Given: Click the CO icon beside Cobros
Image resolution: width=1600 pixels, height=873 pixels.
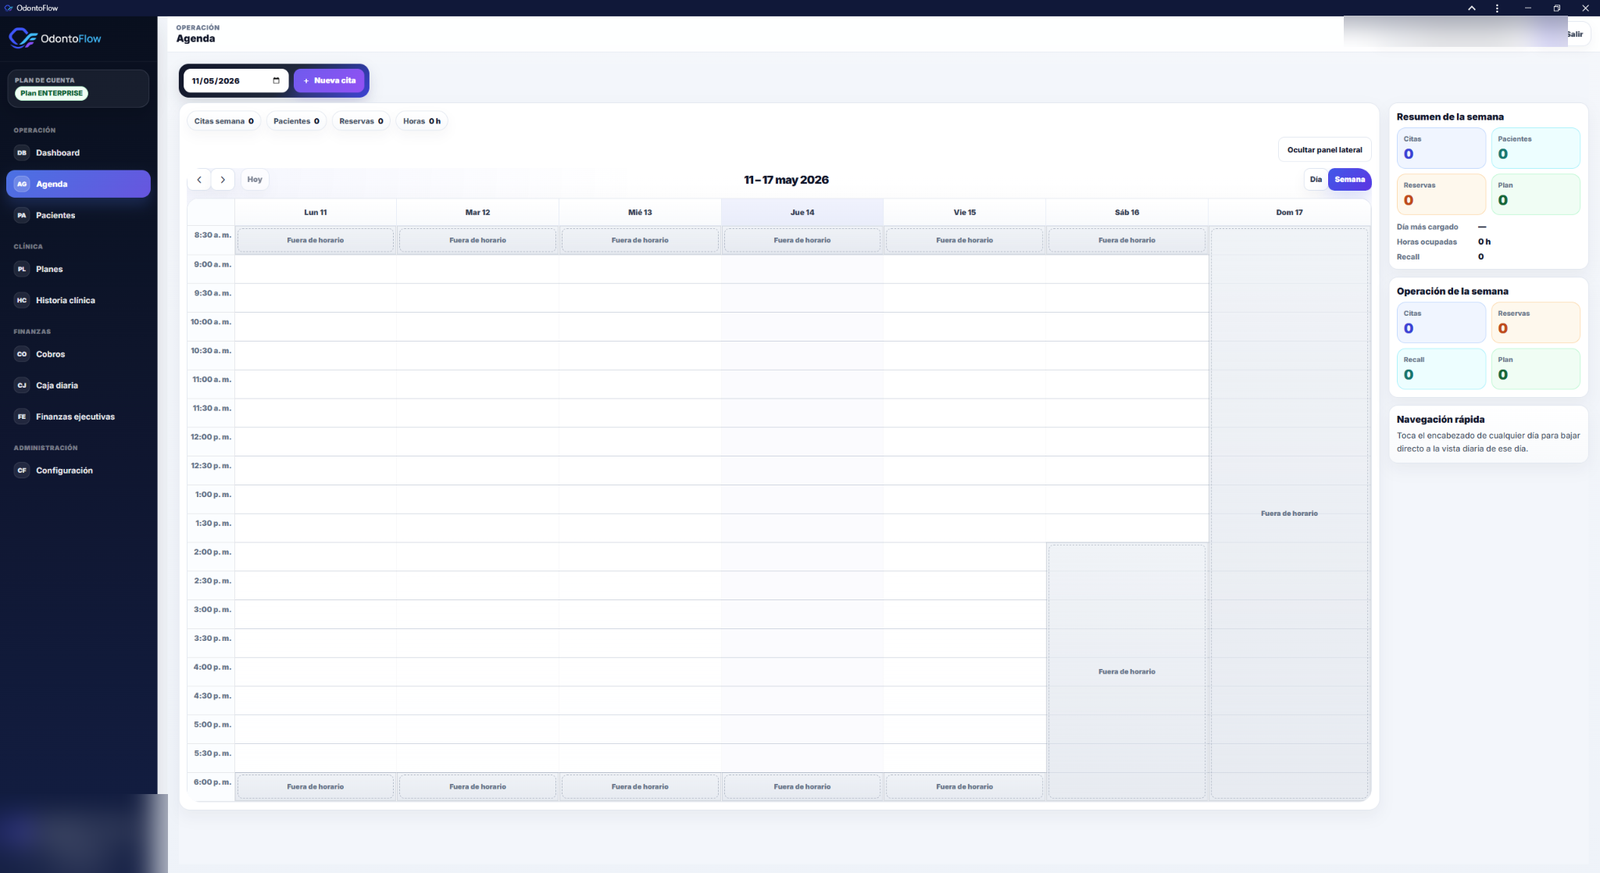Looking at the screenshot, I should pos(22,354).
